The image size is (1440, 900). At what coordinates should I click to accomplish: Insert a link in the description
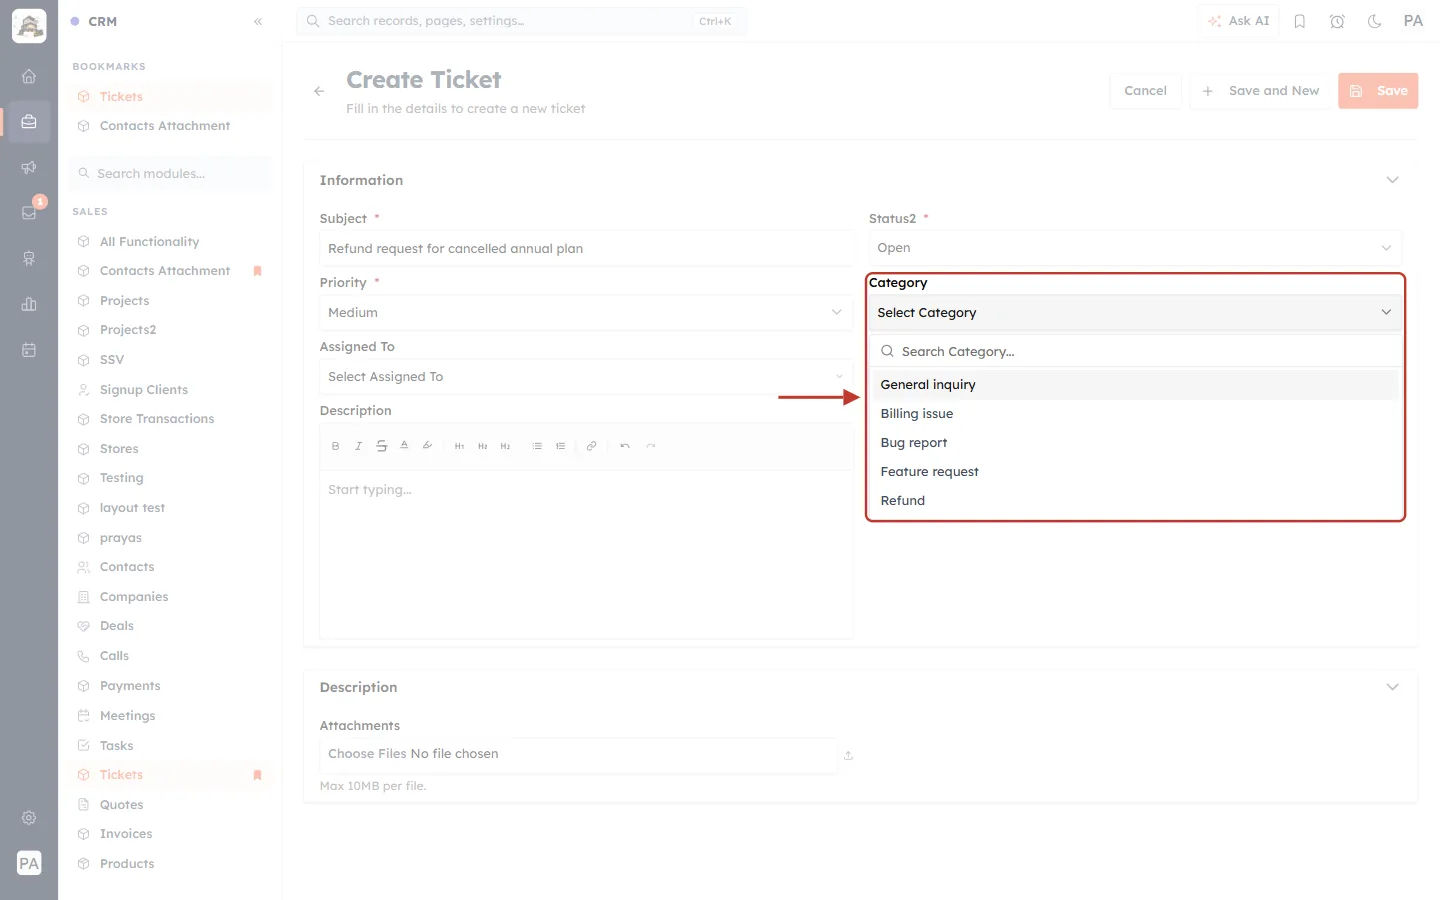pos(591,446)
